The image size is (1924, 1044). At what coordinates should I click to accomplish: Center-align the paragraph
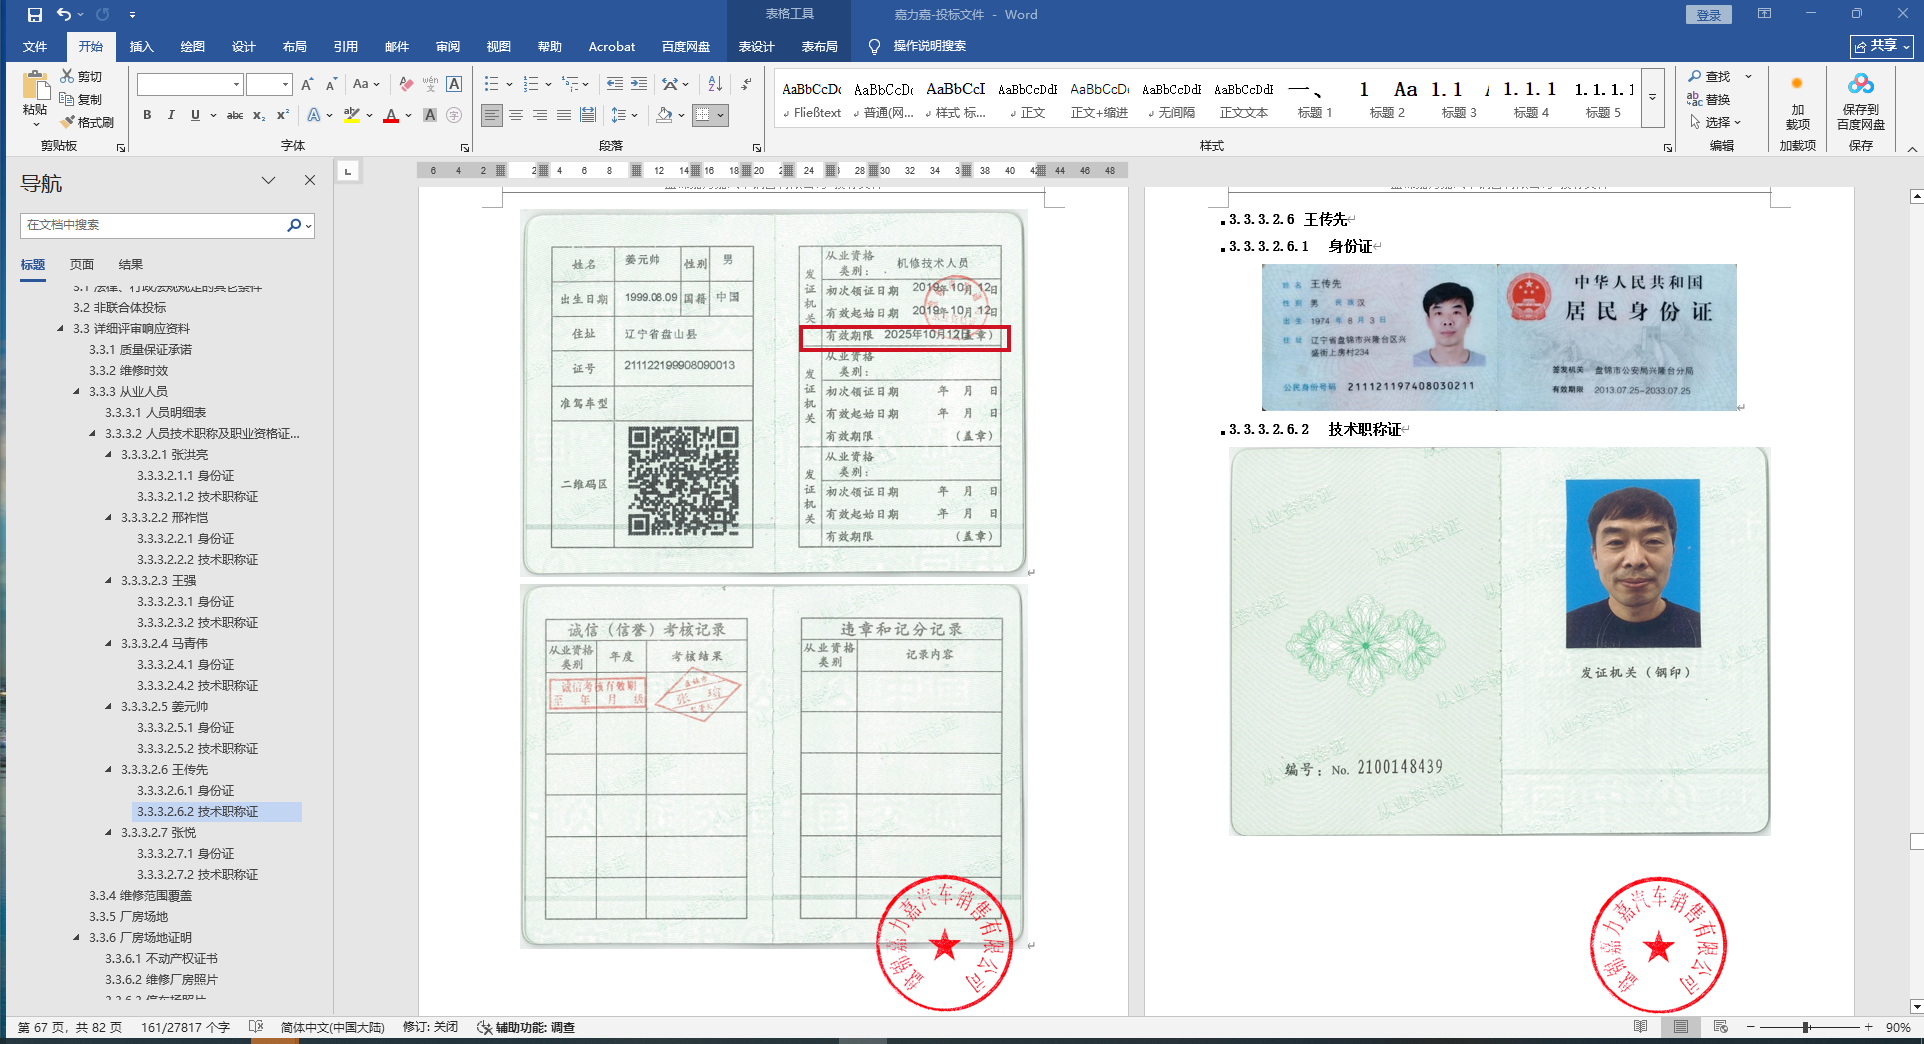[516, 115]
